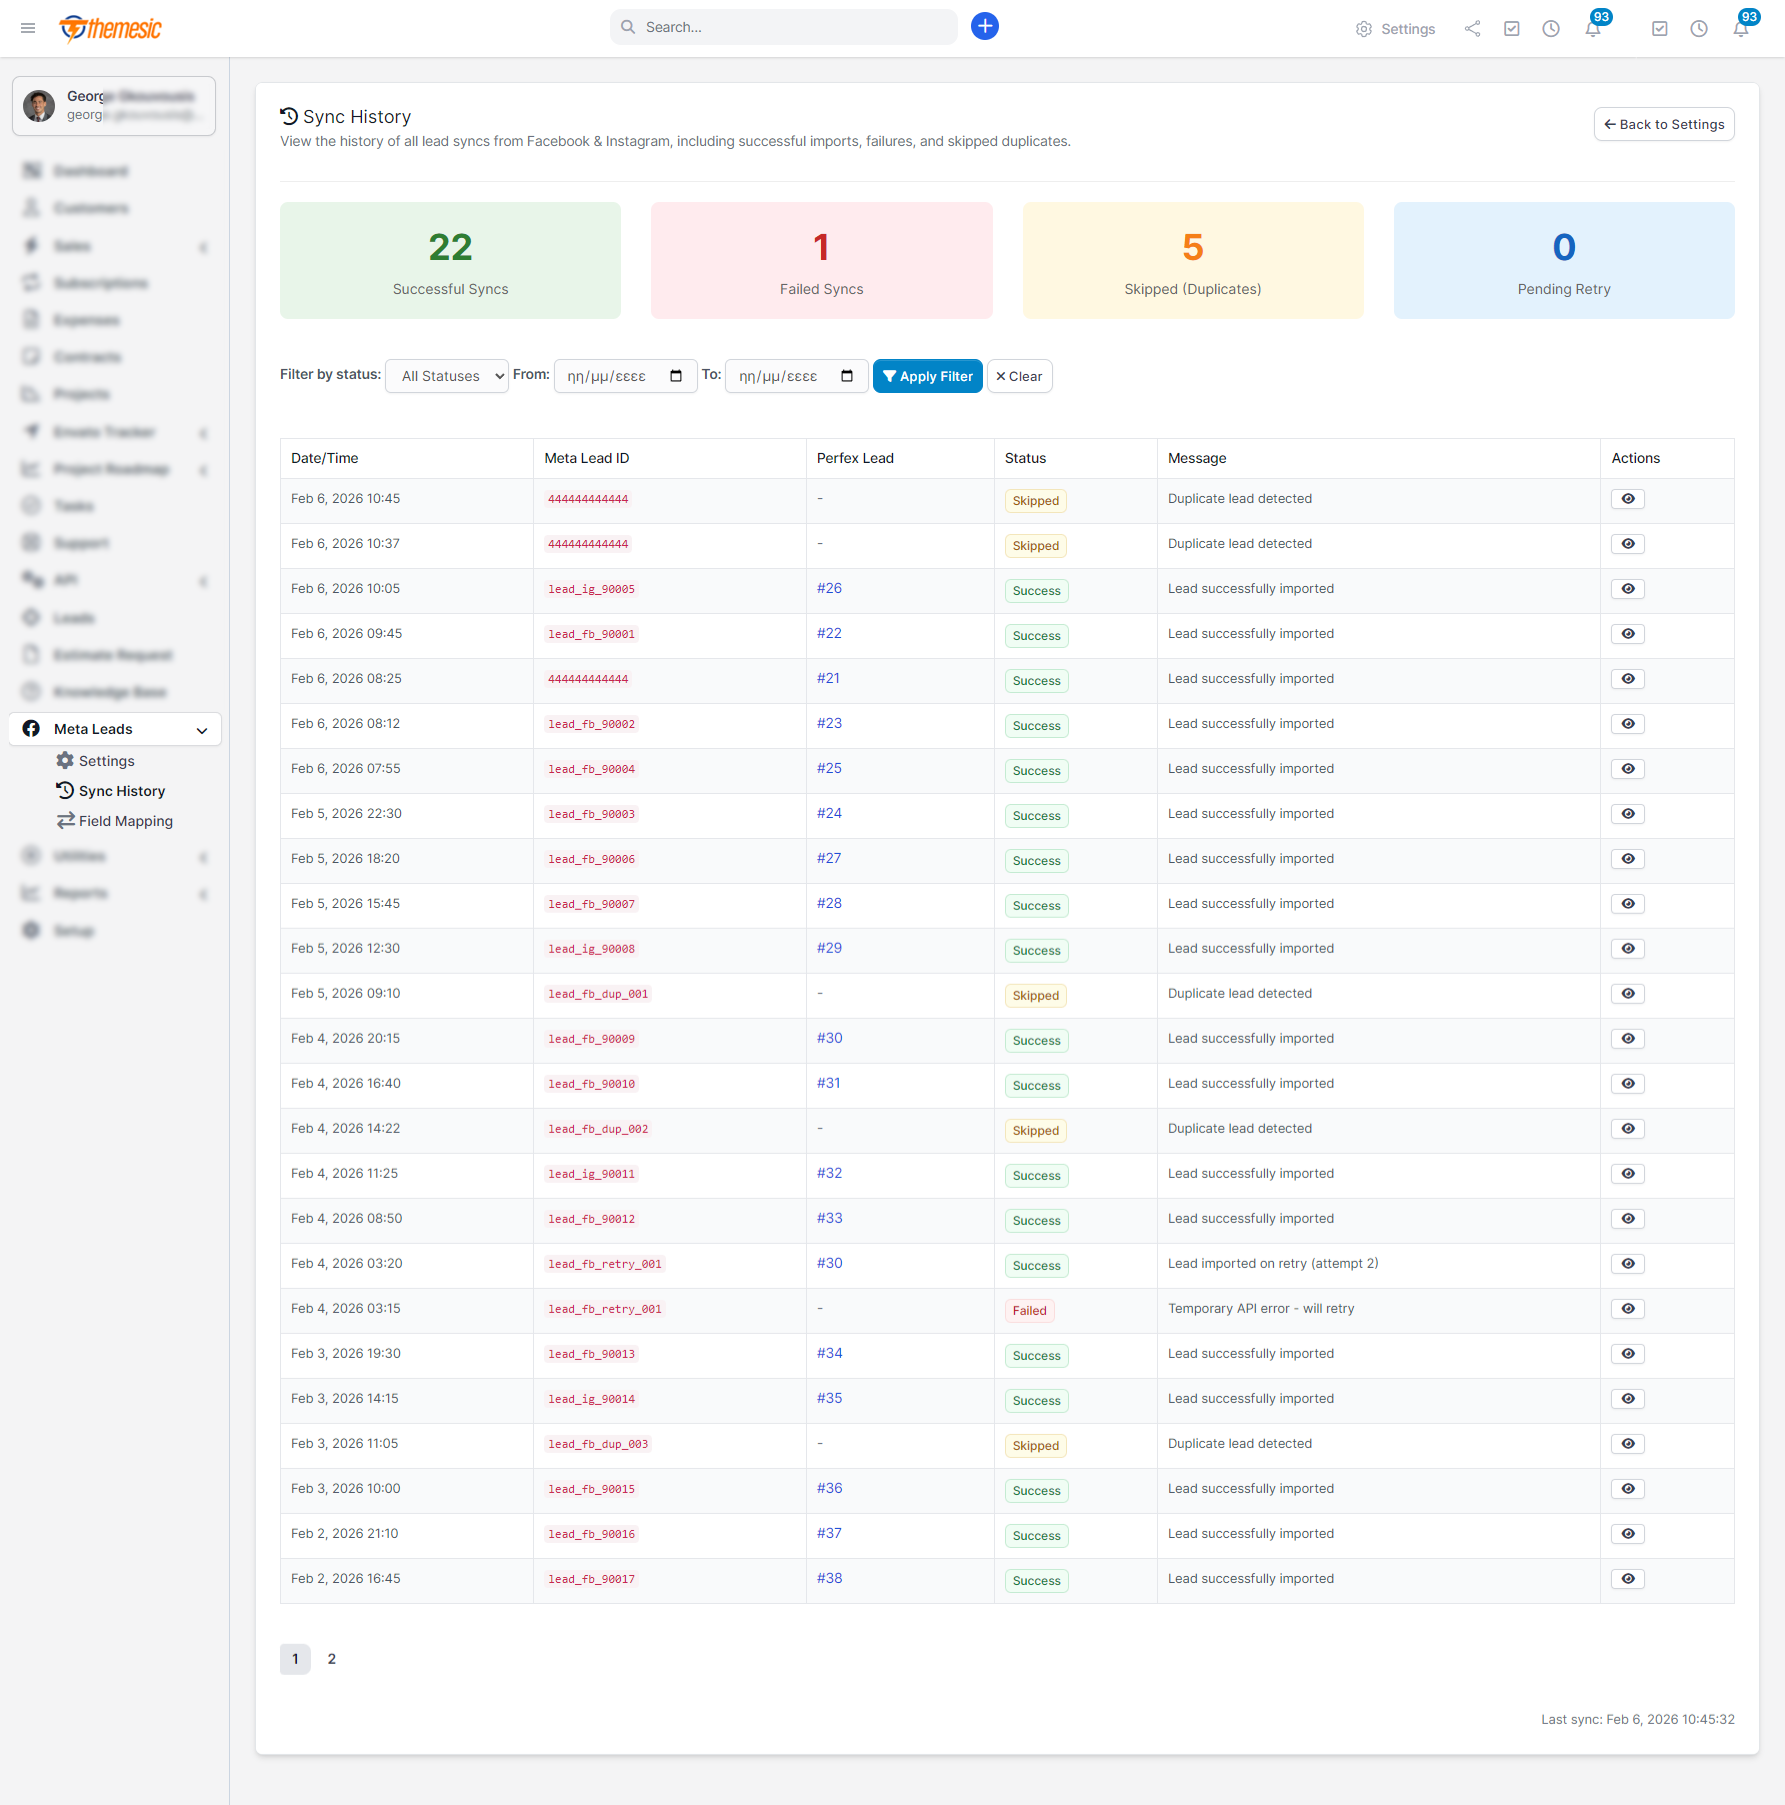The image size is (1785, 1805).
Task: Open Field Mapping via its arrows icon
Action: (x=66, y=820)
